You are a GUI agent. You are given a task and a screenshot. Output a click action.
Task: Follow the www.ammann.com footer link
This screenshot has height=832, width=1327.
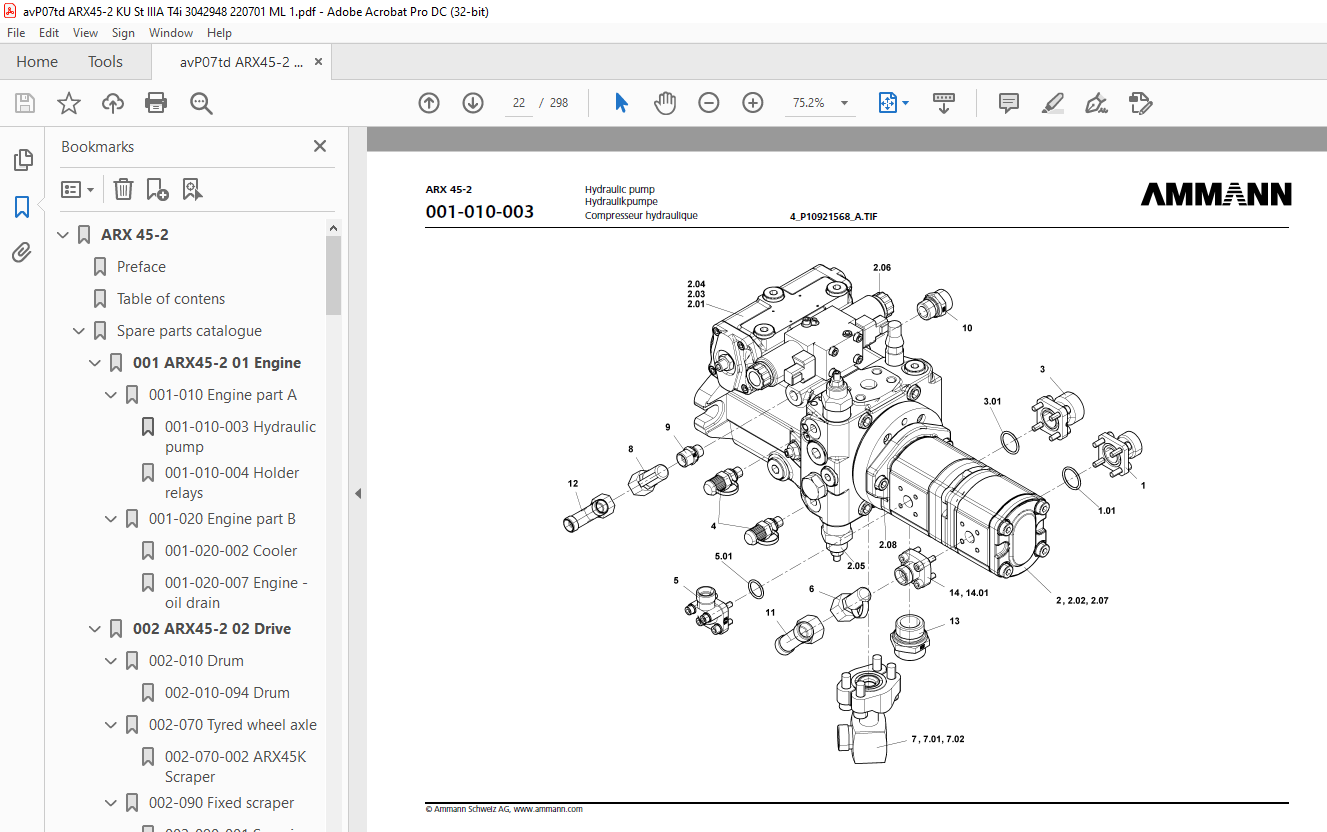[x=549, y=809]
